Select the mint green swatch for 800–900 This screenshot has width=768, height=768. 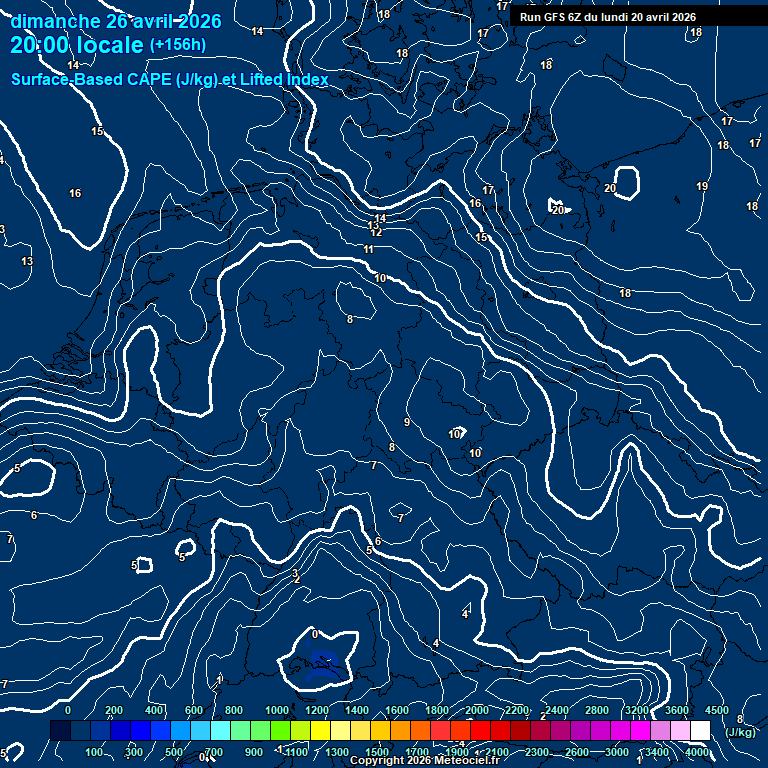[x=240, y=730]
